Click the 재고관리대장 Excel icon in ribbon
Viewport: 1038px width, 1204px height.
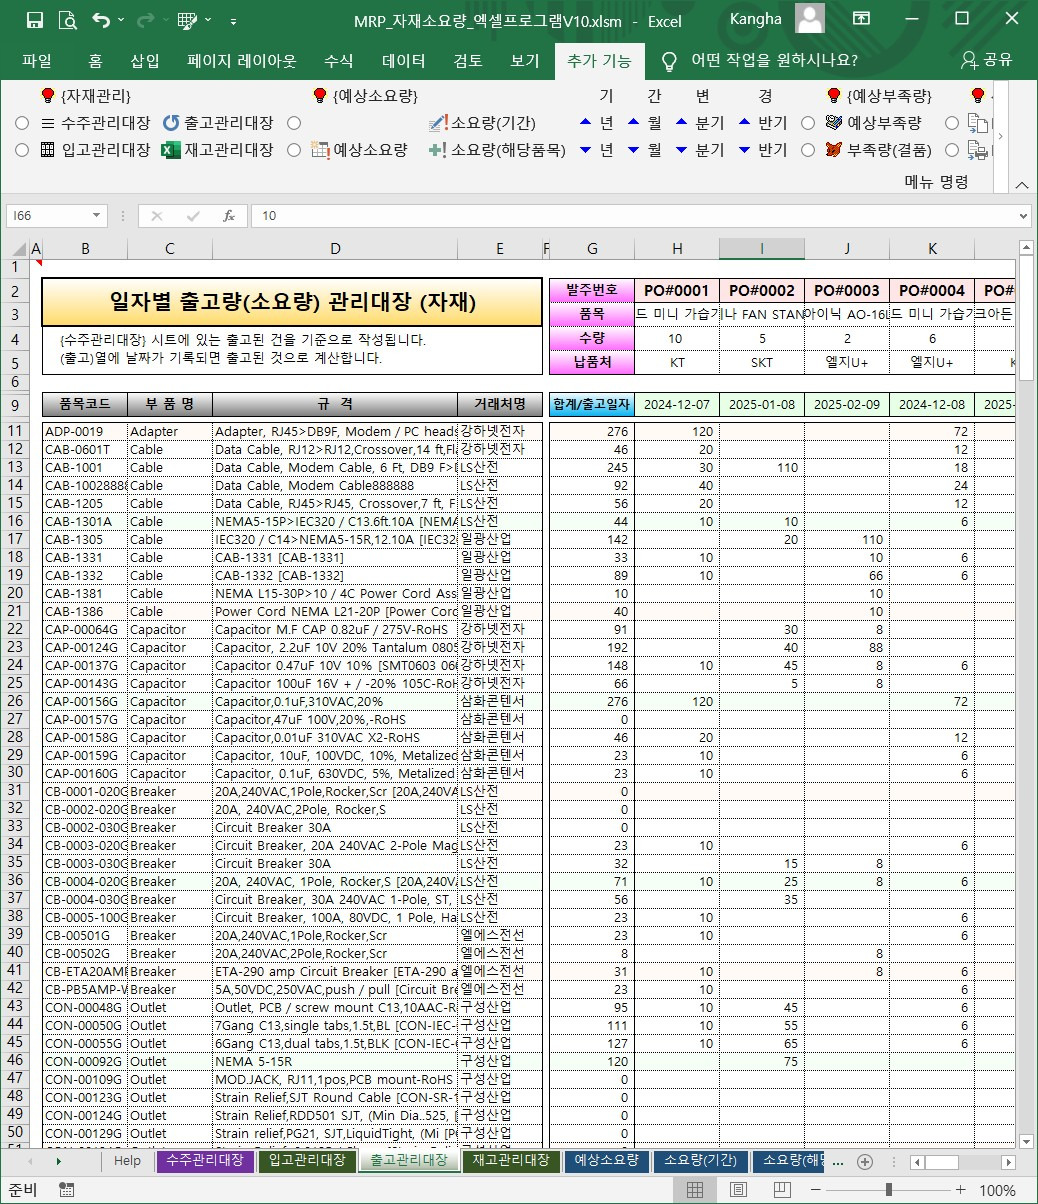tap(171, 150)
